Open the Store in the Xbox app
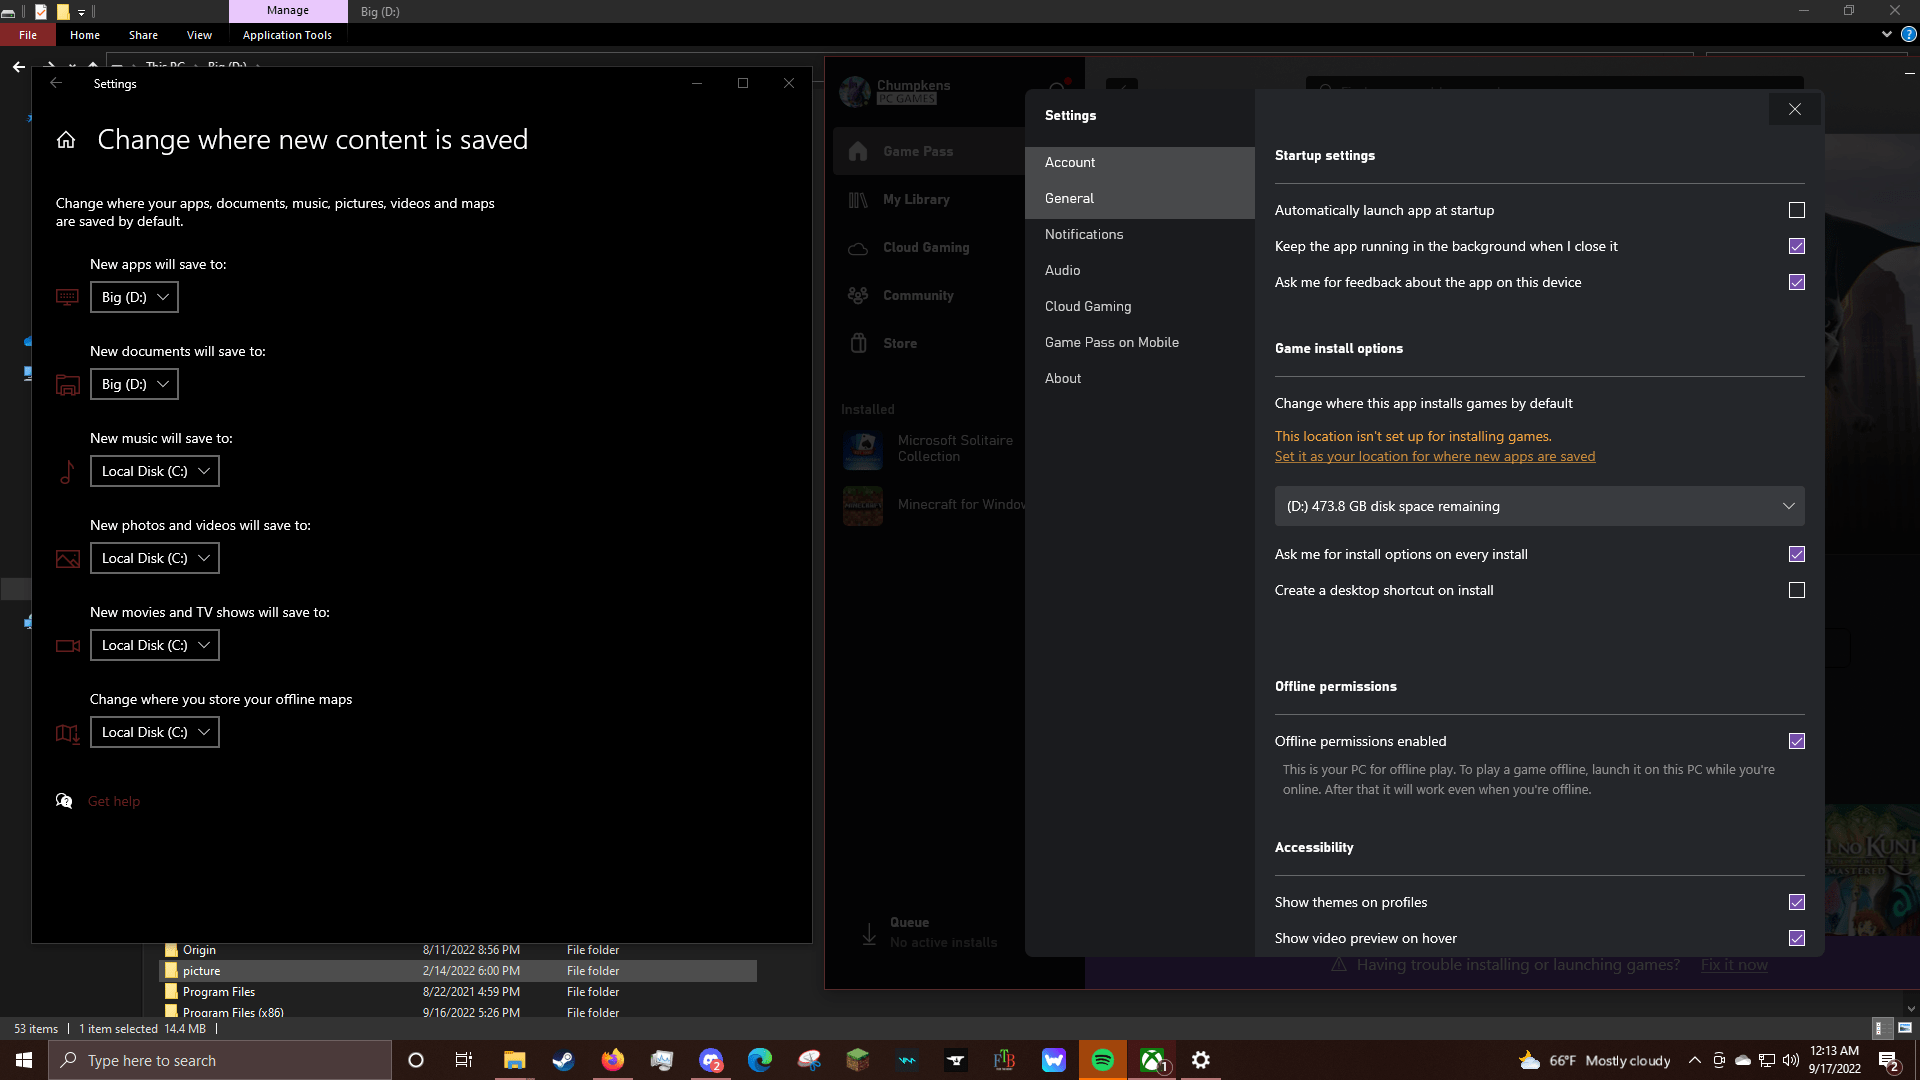Image resolution: width=1920 pixels, height=1080 pixels. [x=899, y=343]
